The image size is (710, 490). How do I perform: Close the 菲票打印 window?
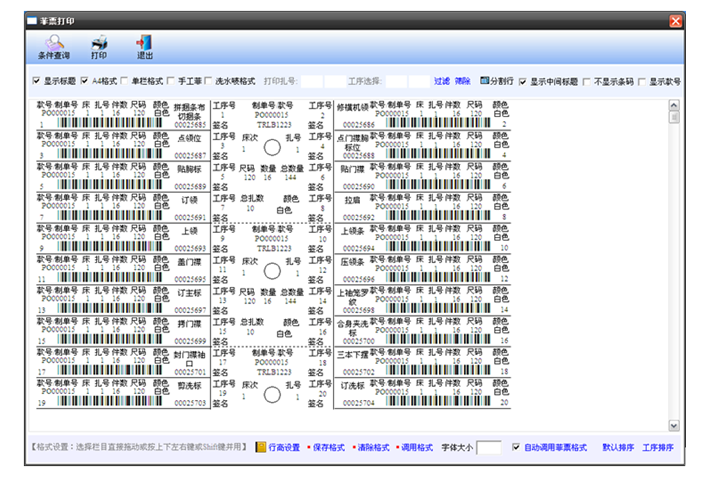point(676,20)
